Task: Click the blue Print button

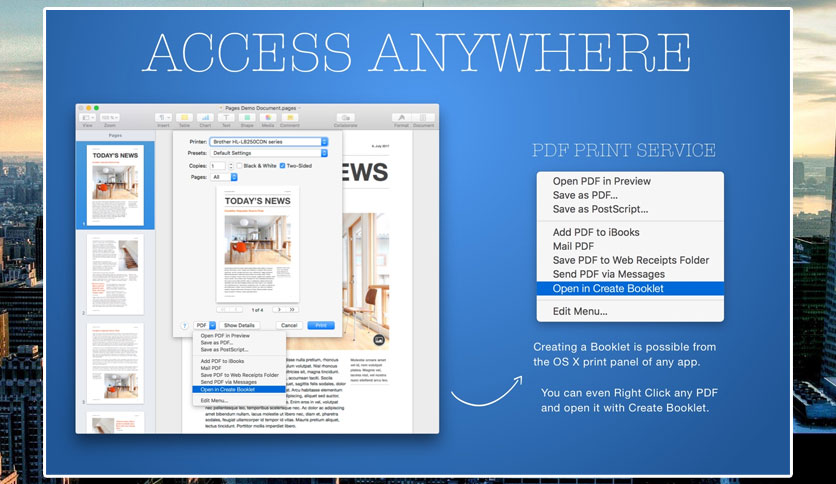Action: 321,325
